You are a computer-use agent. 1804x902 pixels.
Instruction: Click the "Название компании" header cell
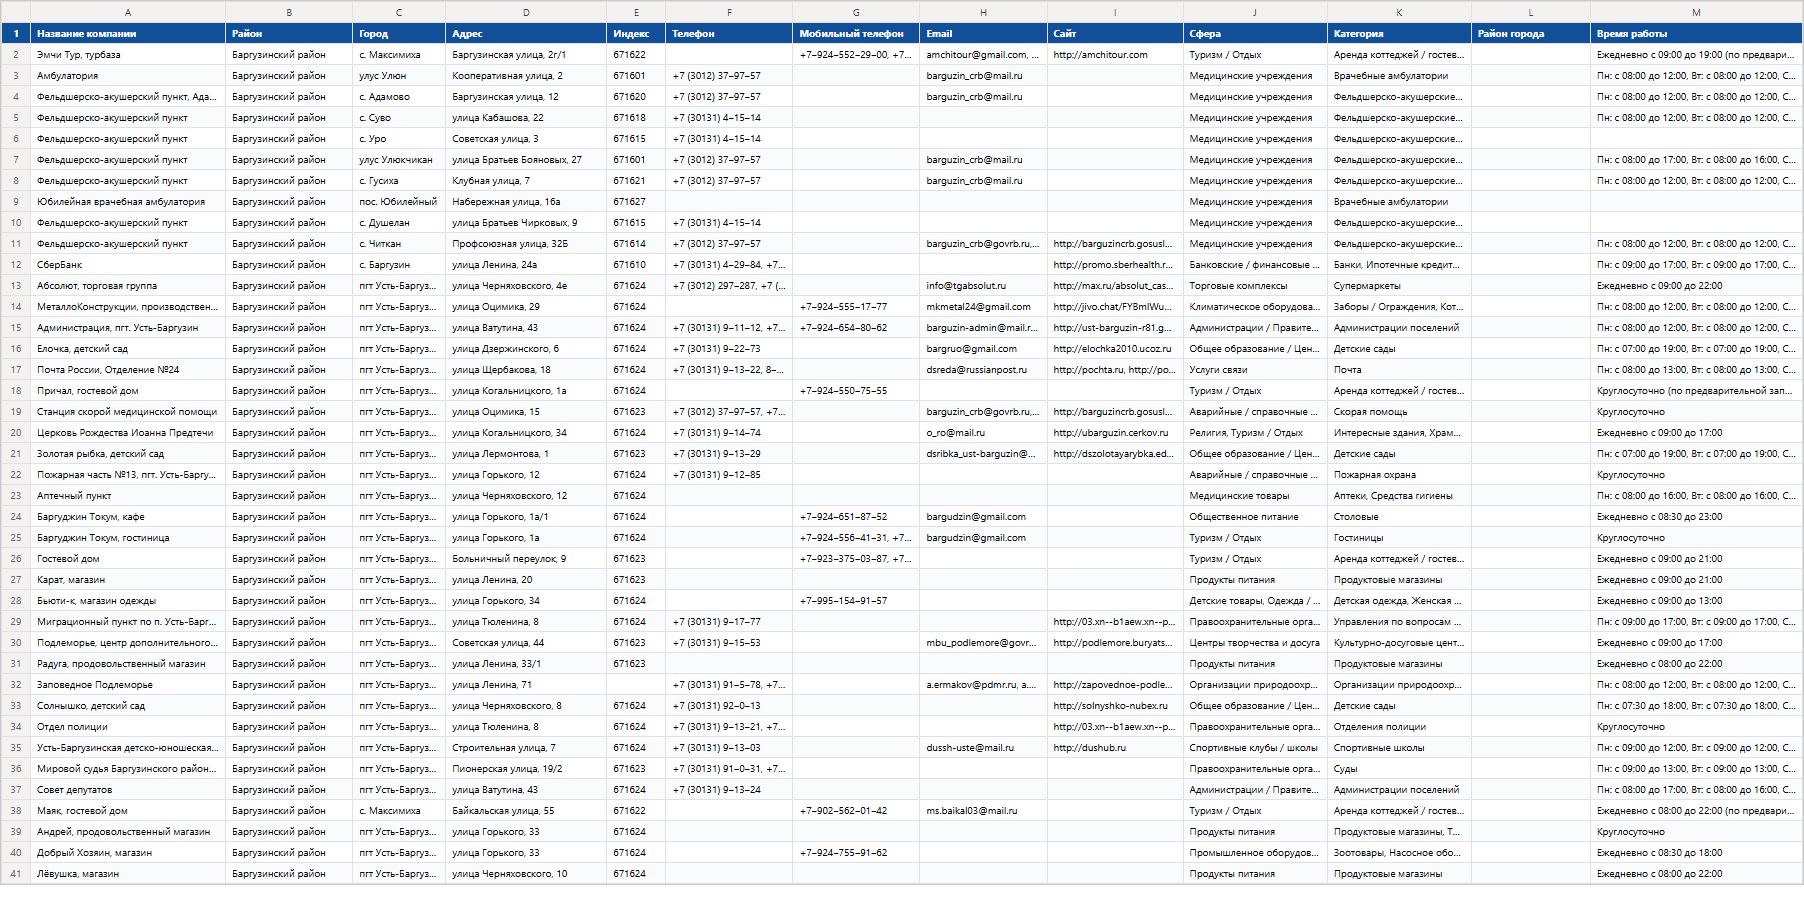[128, 33]
